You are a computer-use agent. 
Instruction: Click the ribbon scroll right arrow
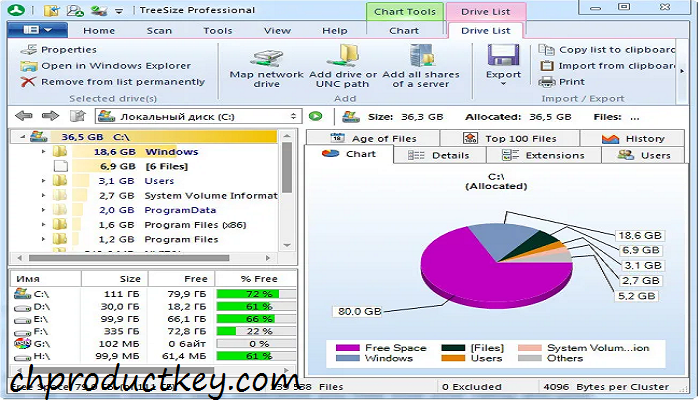click(682, 71)
